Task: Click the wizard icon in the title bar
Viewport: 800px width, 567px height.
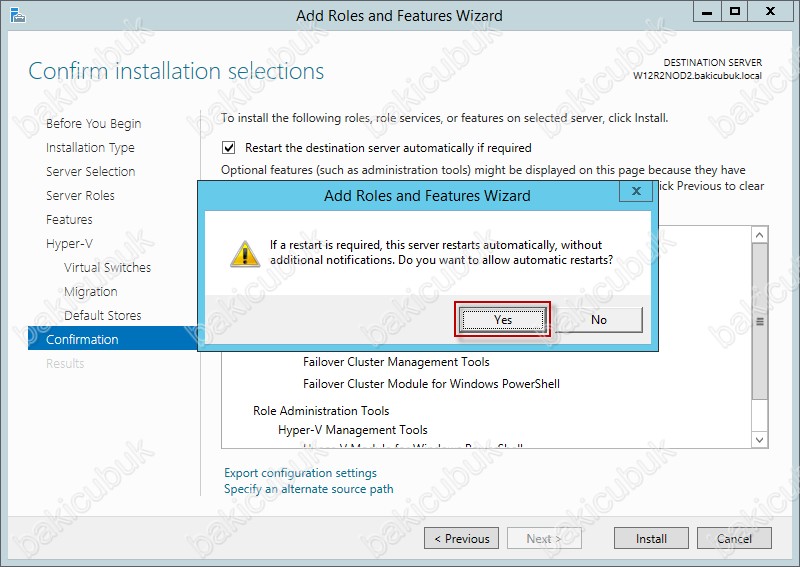Action: click(x=17, y=15)
